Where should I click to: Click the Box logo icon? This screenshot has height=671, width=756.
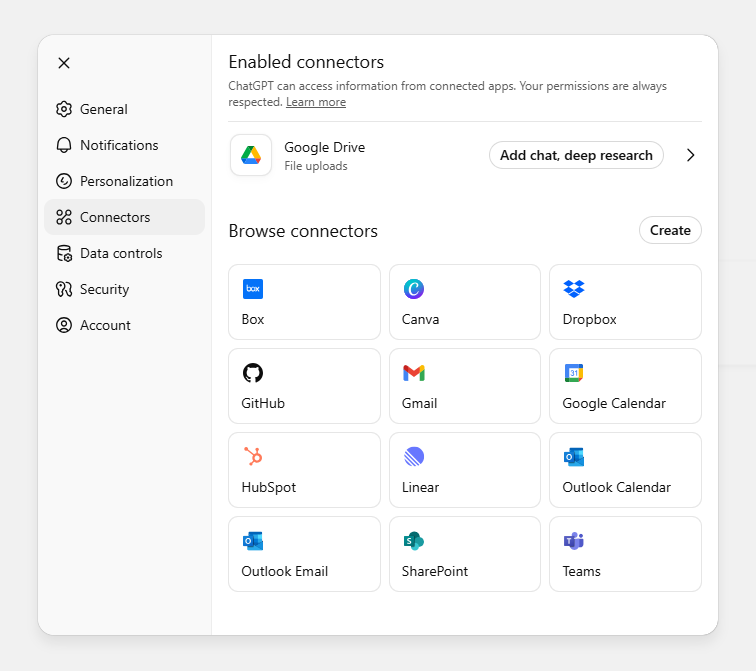point(253,289)
